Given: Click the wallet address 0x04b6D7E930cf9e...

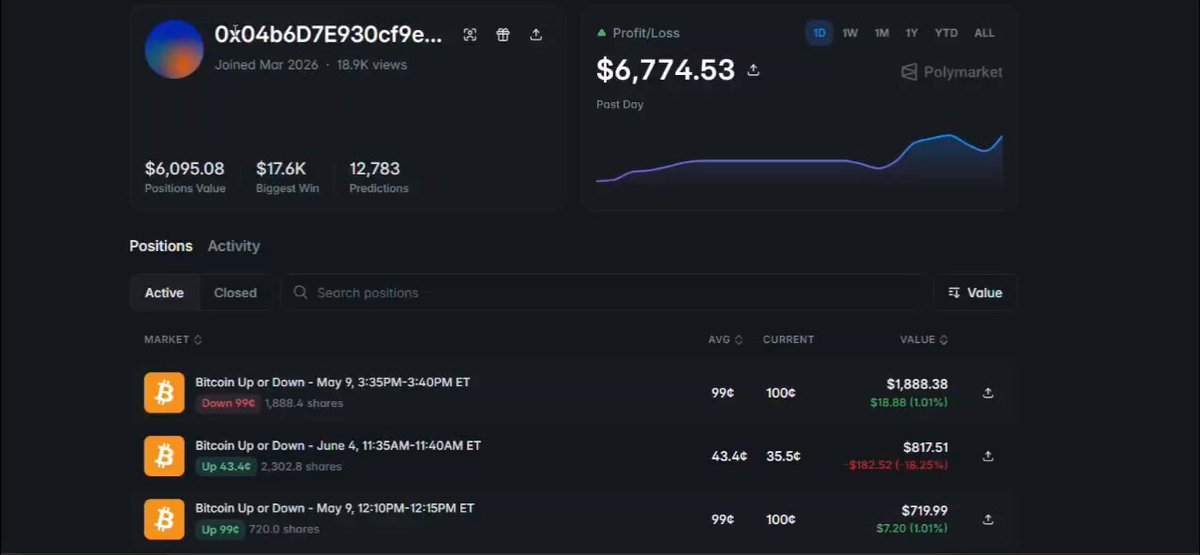Looking at the screenshot, I should [x=328, y=35].
